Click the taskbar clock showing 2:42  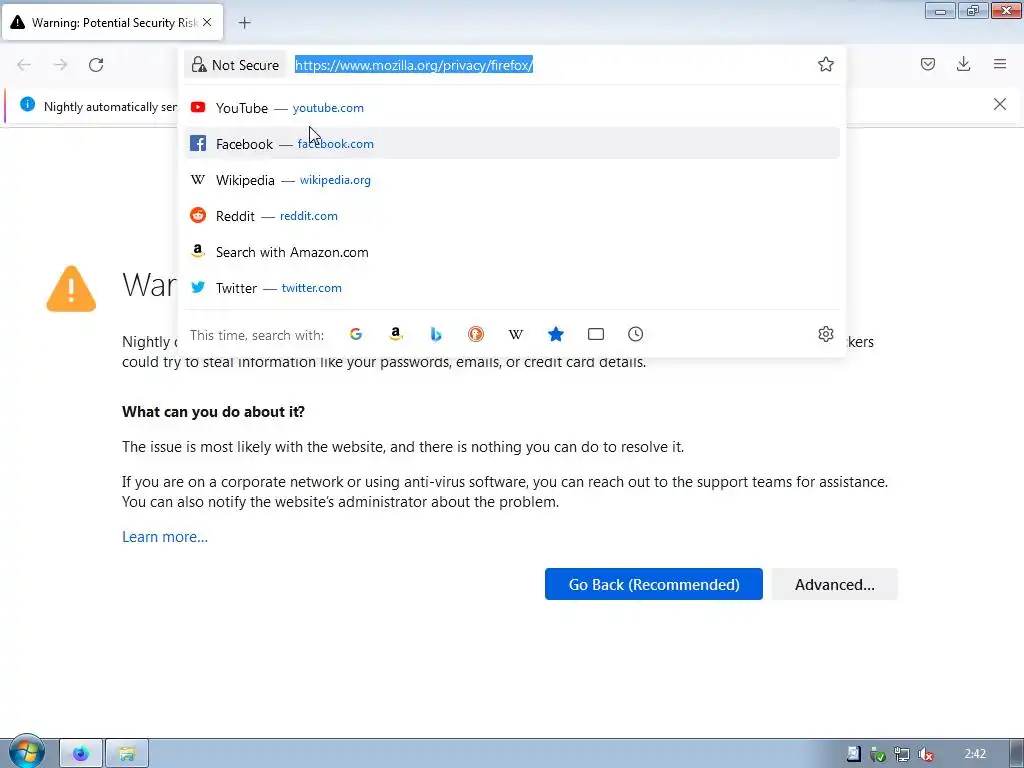[975, 754]
